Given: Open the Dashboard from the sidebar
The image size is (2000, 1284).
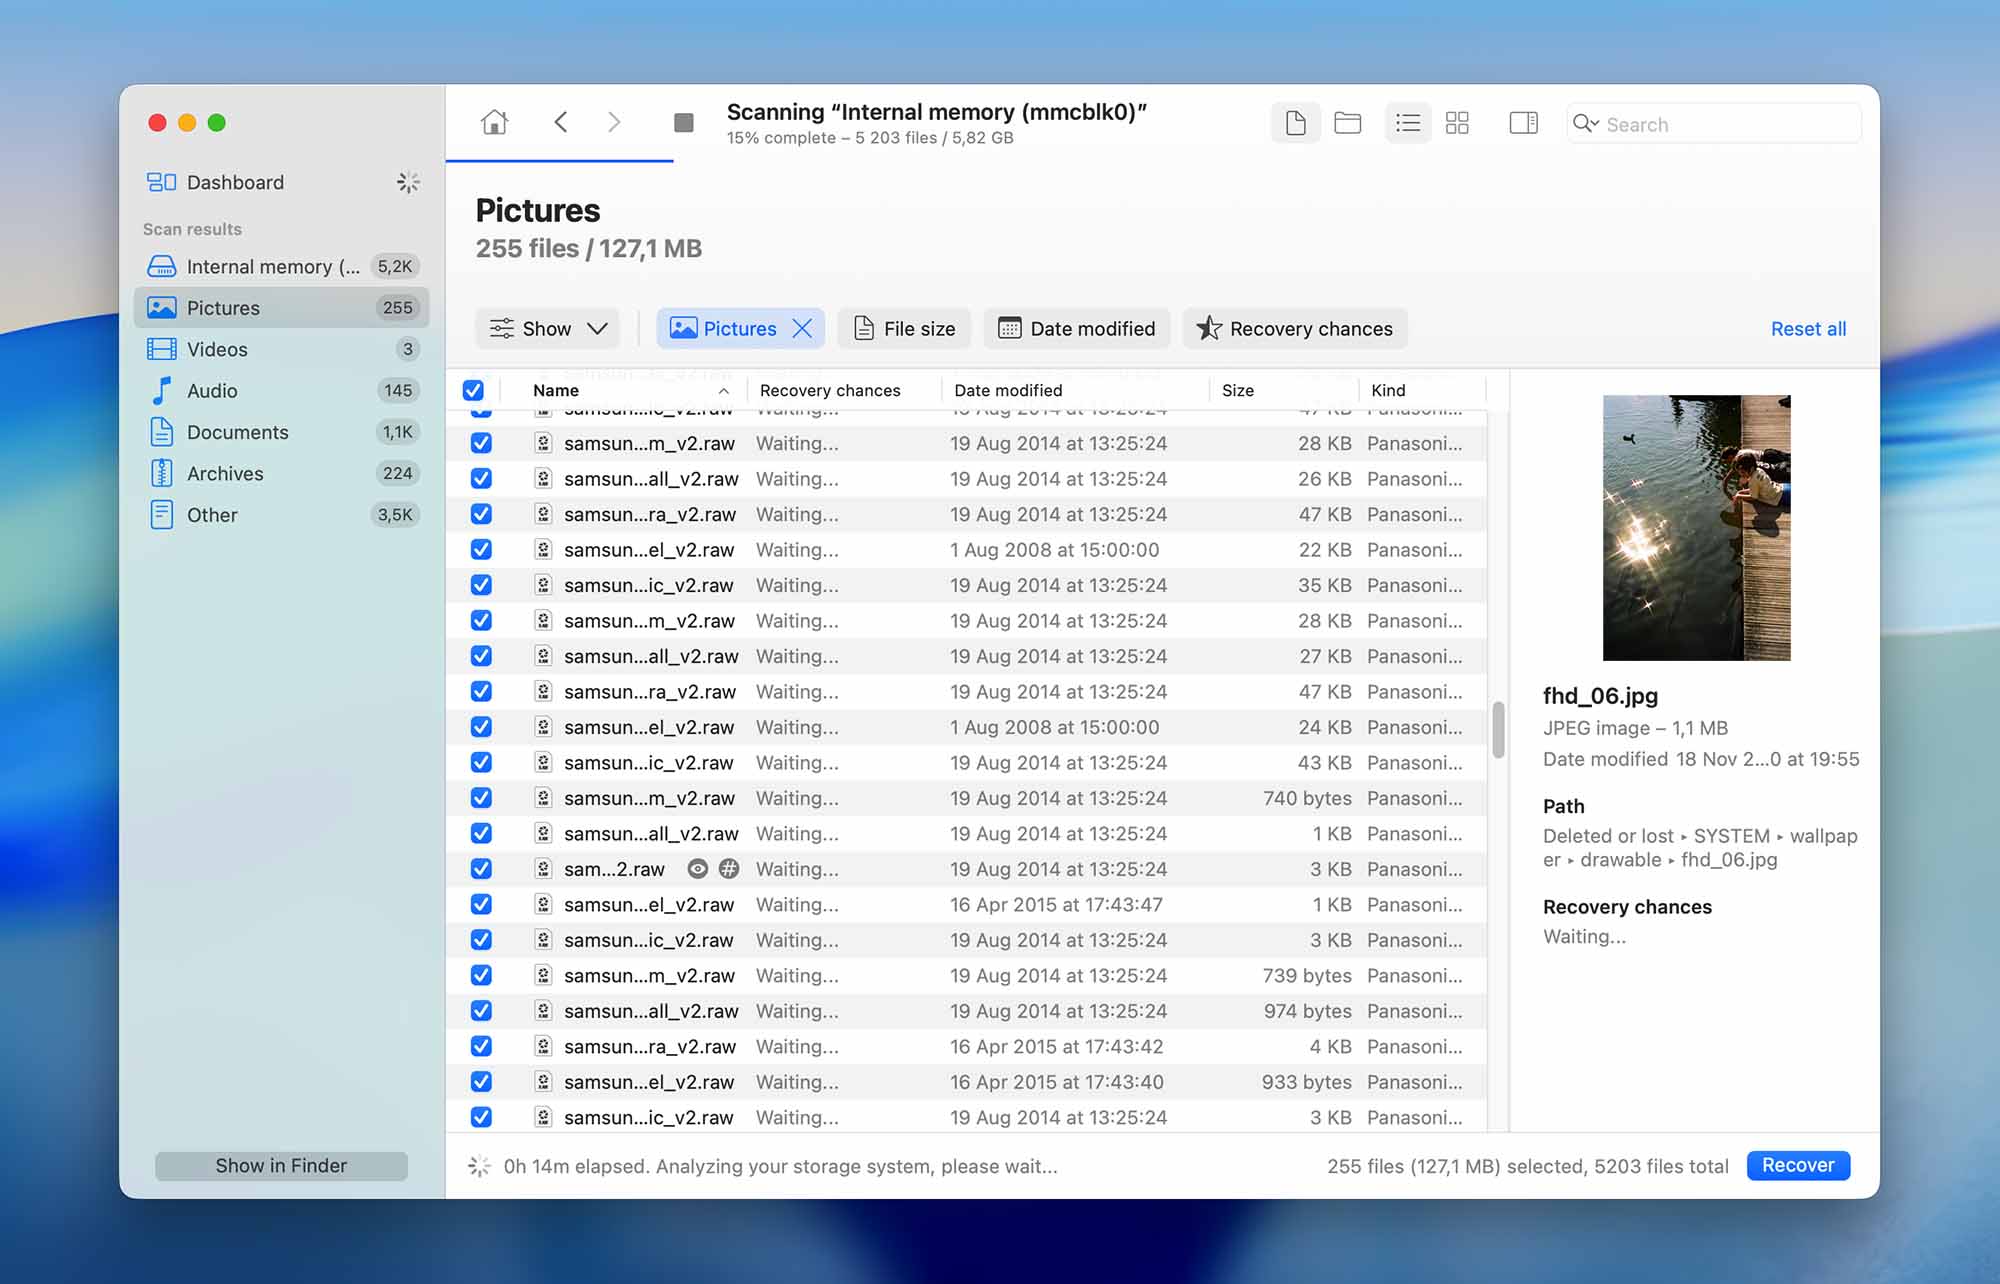Looking at the screenshot, I should click(235, 182).
